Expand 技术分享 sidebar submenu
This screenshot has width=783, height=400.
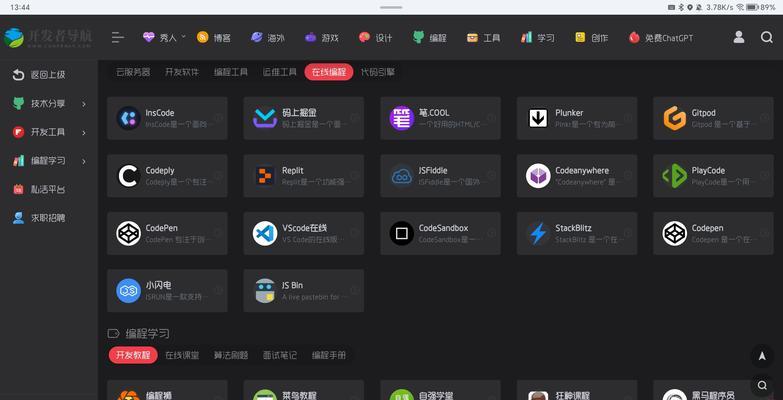(83, 104)
